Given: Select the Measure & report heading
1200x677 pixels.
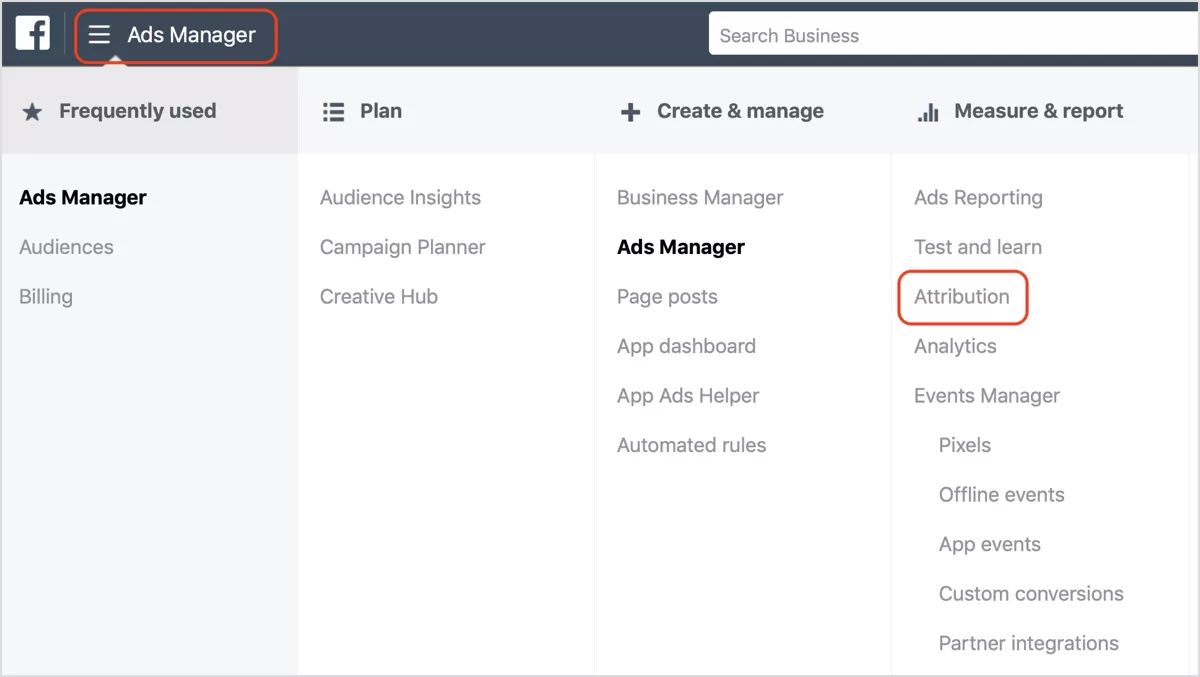Looking at the screenshot, I should pyautogui.click(x=1039, y=111).
